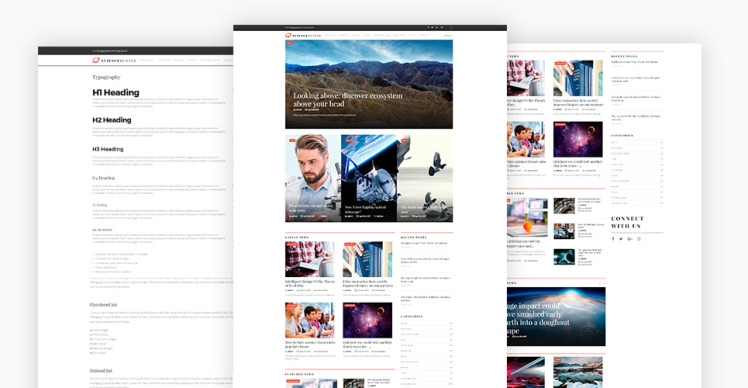The height and width of the screenshot is (388, 748).
Task: Open the hero article Looking above ecosystem
Action: point(369,84)
